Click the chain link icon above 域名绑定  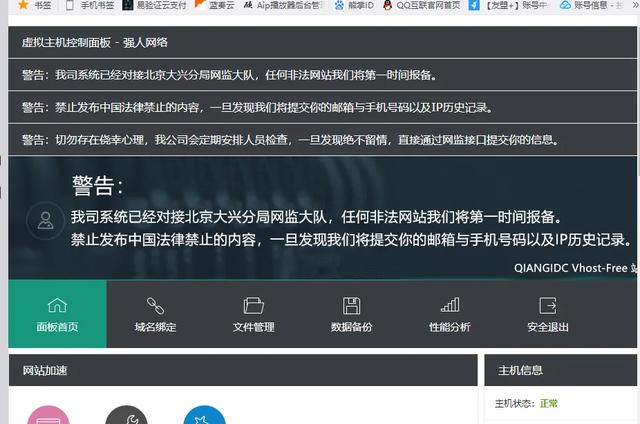coord(156,305)
